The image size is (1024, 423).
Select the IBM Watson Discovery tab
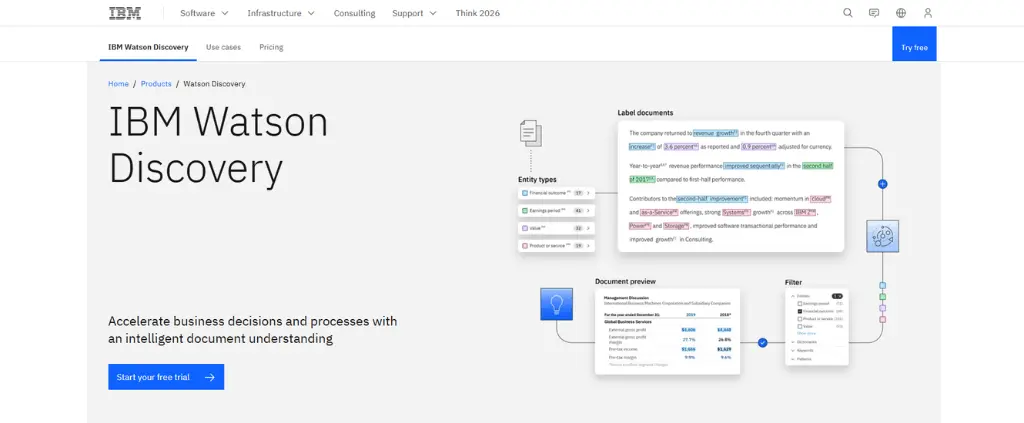pyautogui.click(x=148, y=47)
